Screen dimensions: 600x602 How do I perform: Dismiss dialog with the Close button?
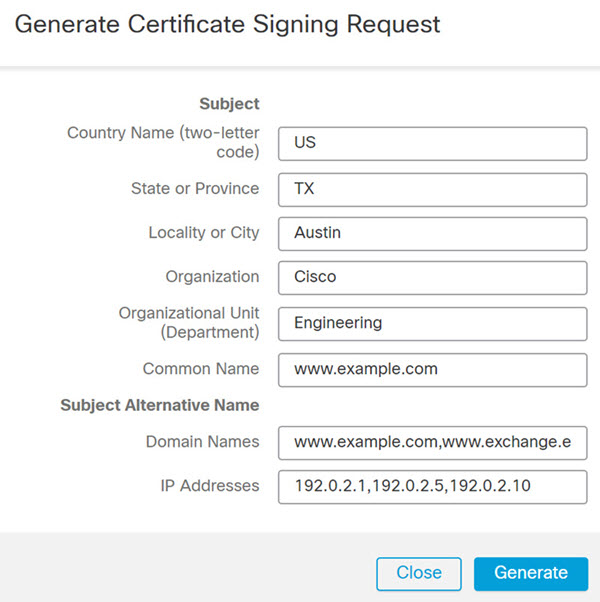[x=418, y=573]
